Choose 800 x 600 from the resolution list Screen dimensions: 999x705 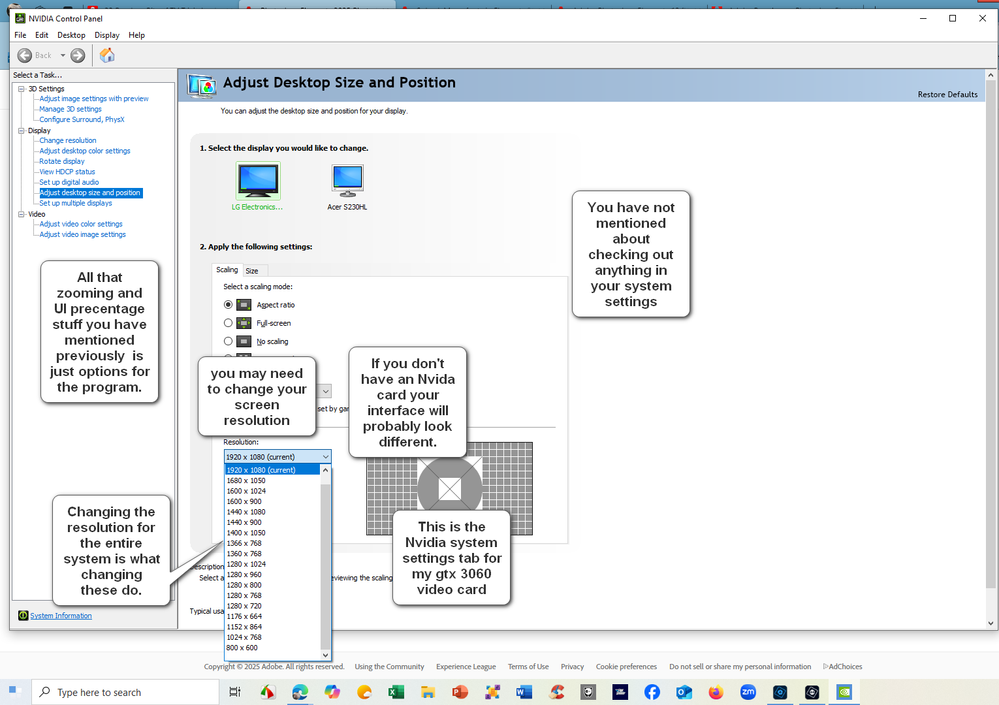point(272,648)
